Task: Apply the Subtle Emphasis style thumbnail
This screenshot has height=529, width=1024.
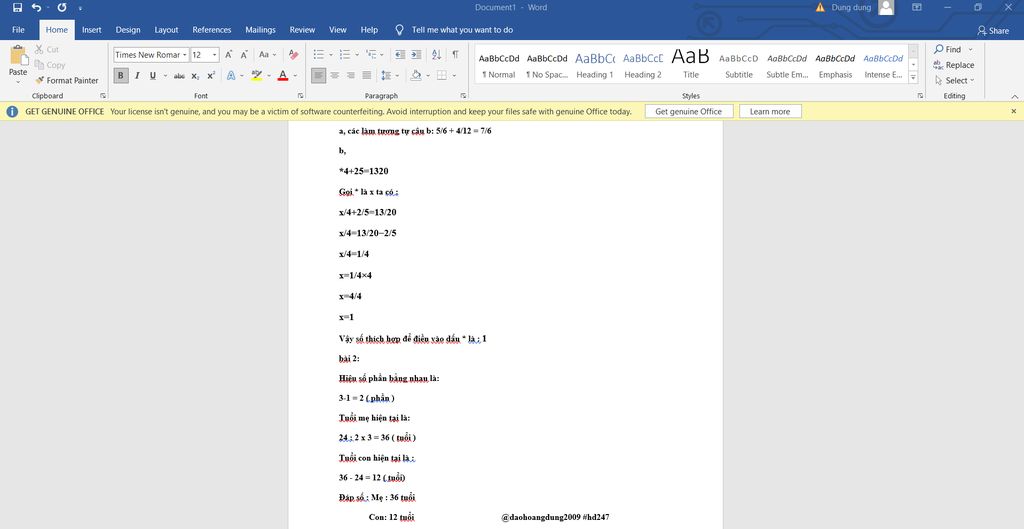Action: [x=787, y=65]
